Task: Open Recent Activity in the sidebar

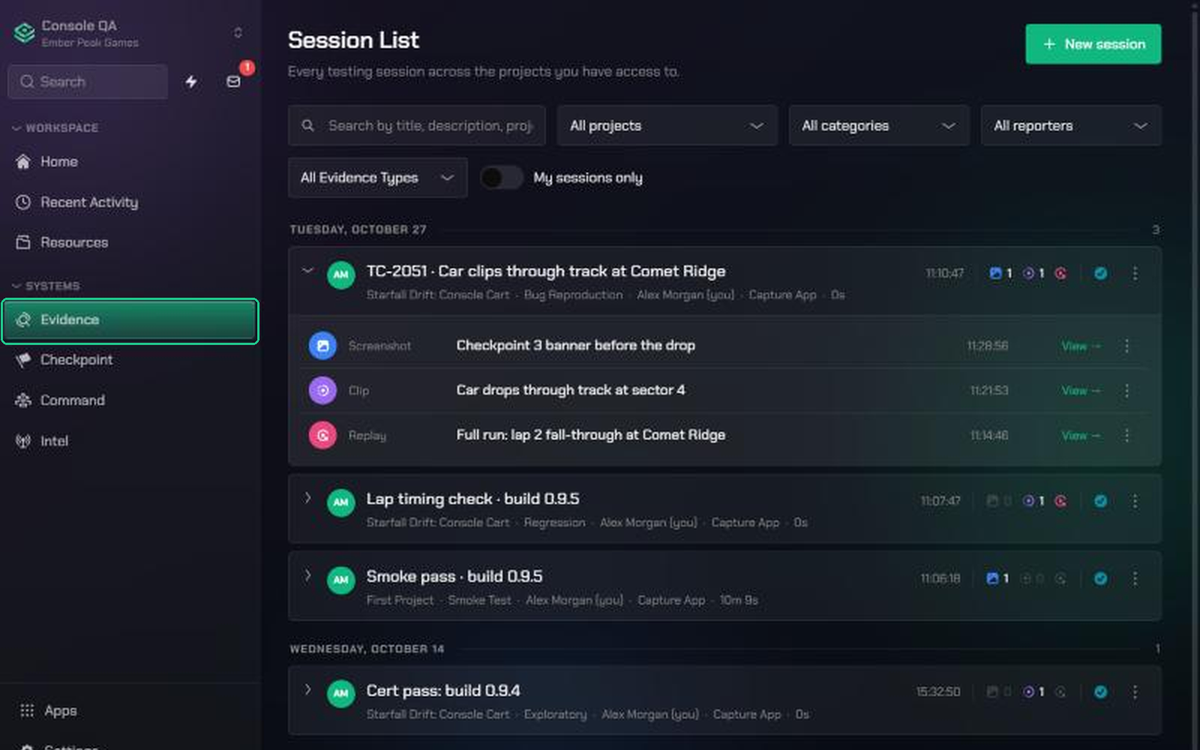Action: 130,202
